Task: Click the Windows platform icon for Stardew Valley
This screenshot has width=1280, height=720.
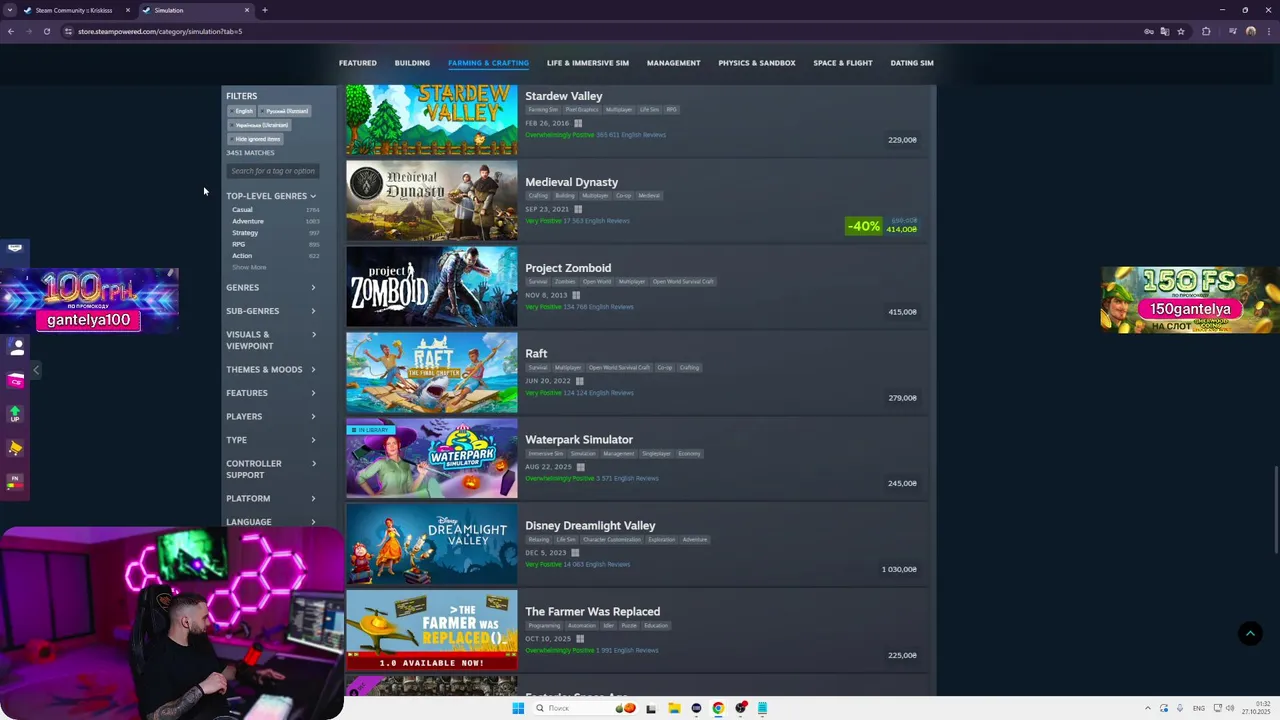Action: click(x=578, y=123)
